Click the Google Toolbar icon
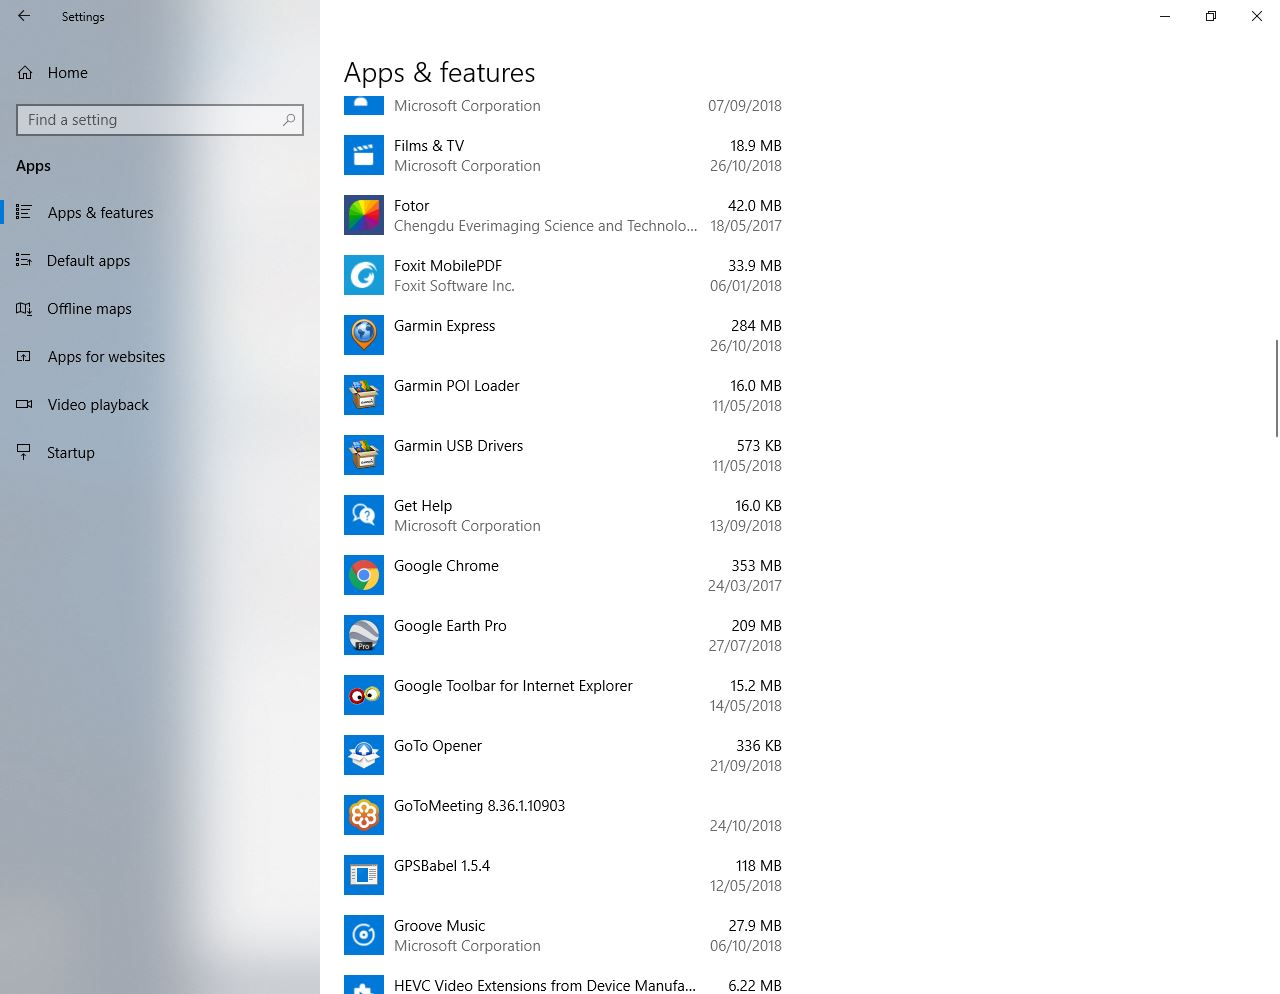Screen dimensions: 1280x994 coord(363,695)
